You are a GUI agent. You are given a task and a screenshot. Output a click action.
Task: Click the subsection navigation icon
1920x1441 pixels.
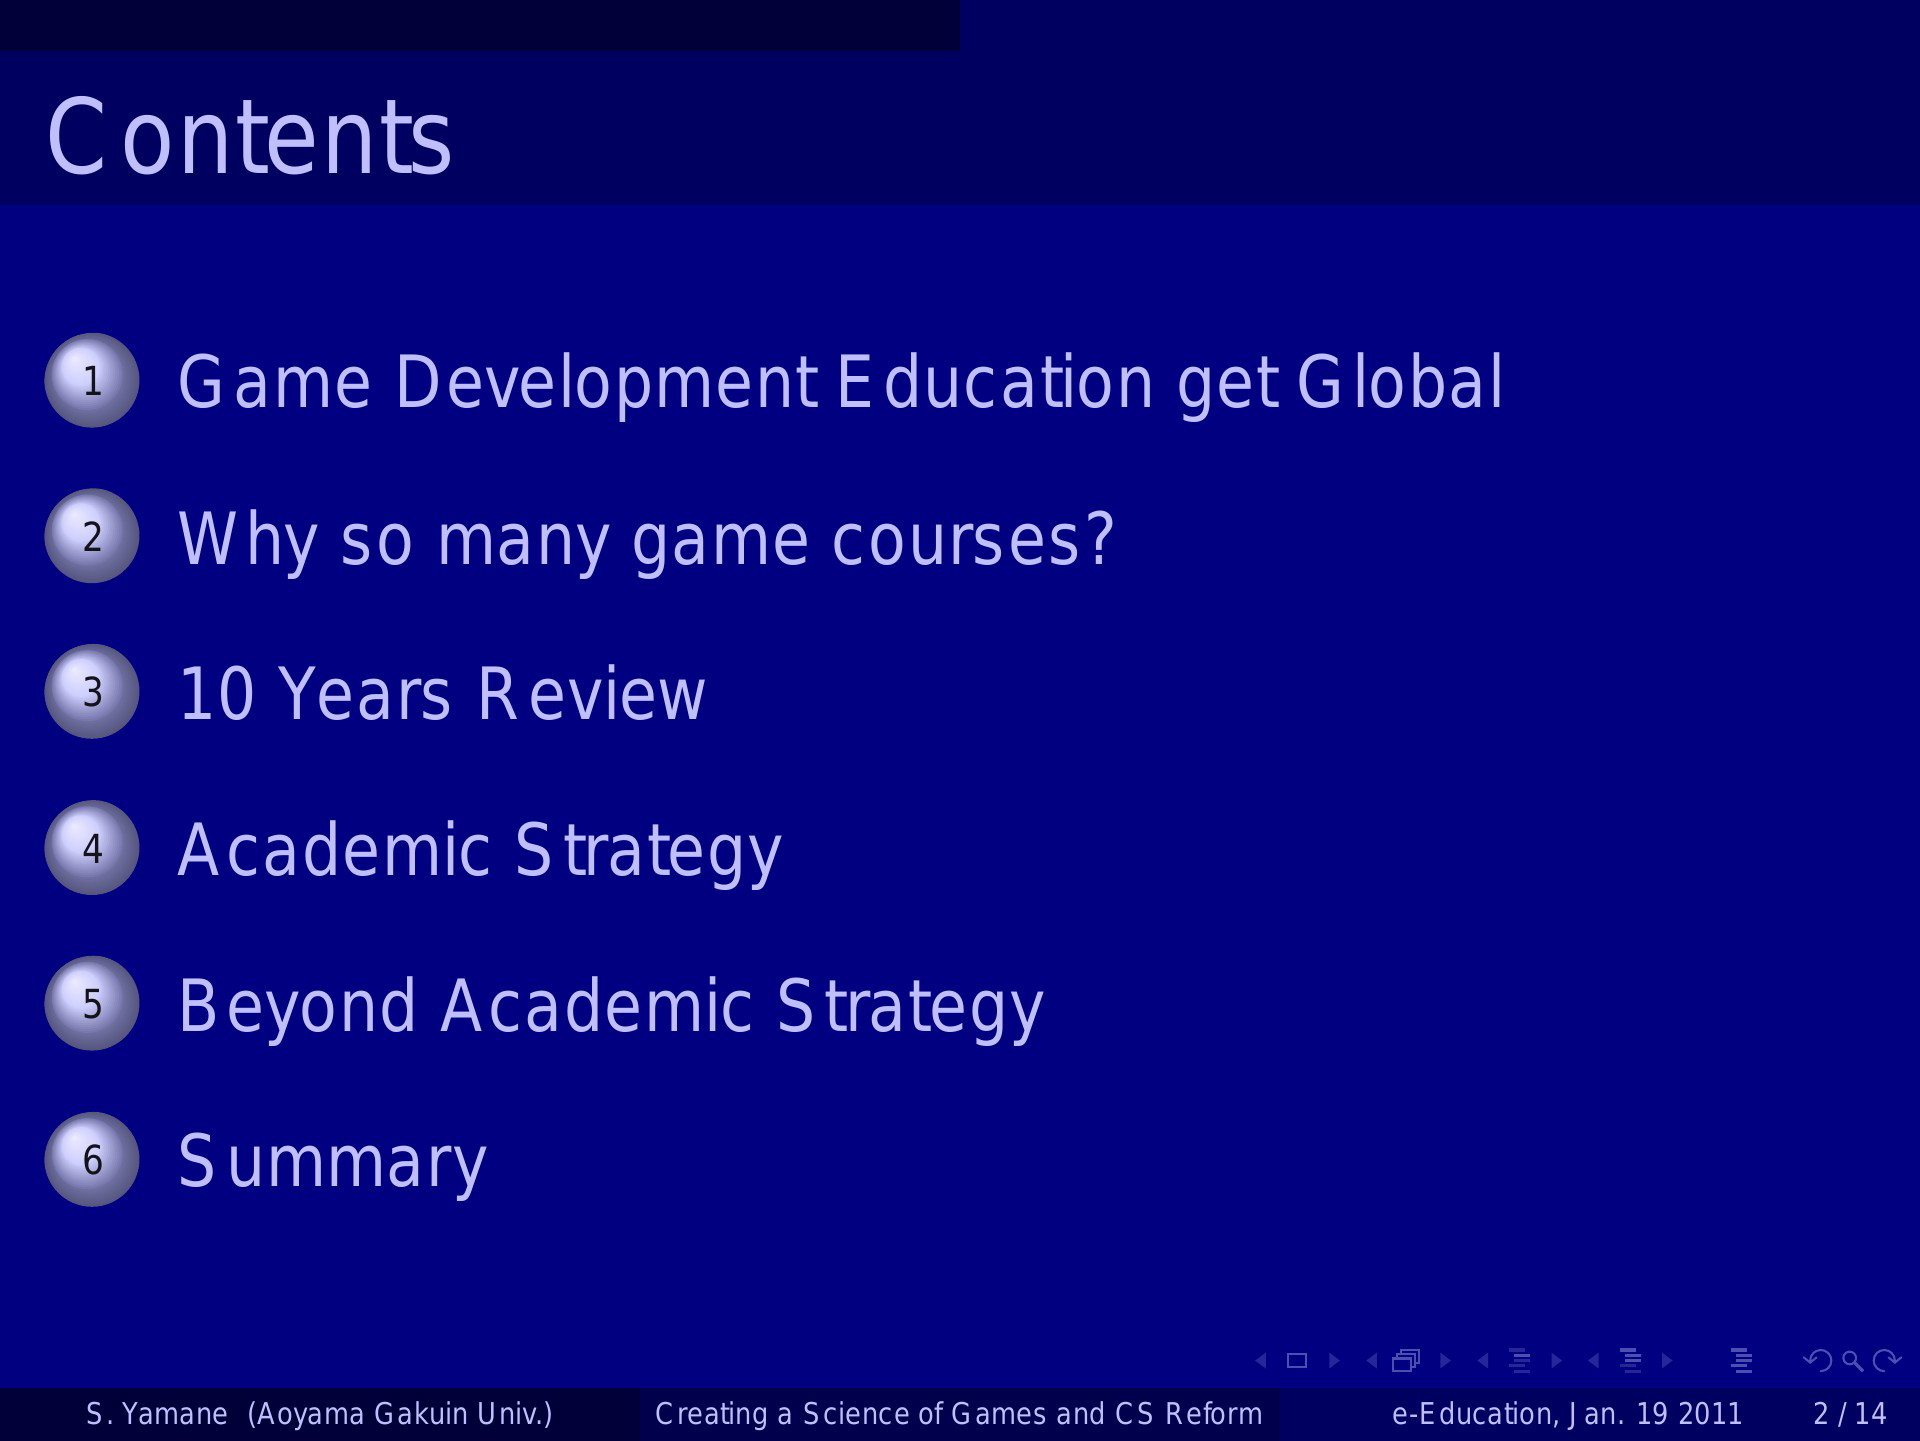tap(1520, 1360)
